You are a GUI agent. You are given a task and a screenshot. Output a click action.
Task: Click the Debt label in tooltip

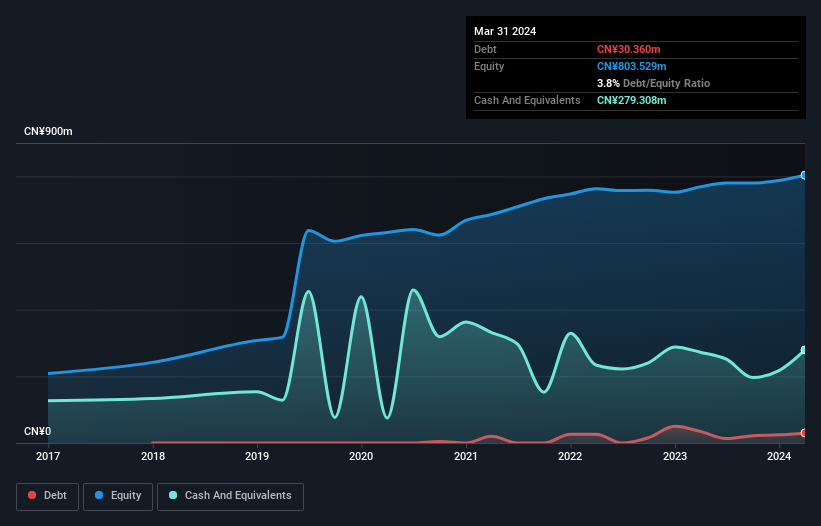click(x=485, y=49)
